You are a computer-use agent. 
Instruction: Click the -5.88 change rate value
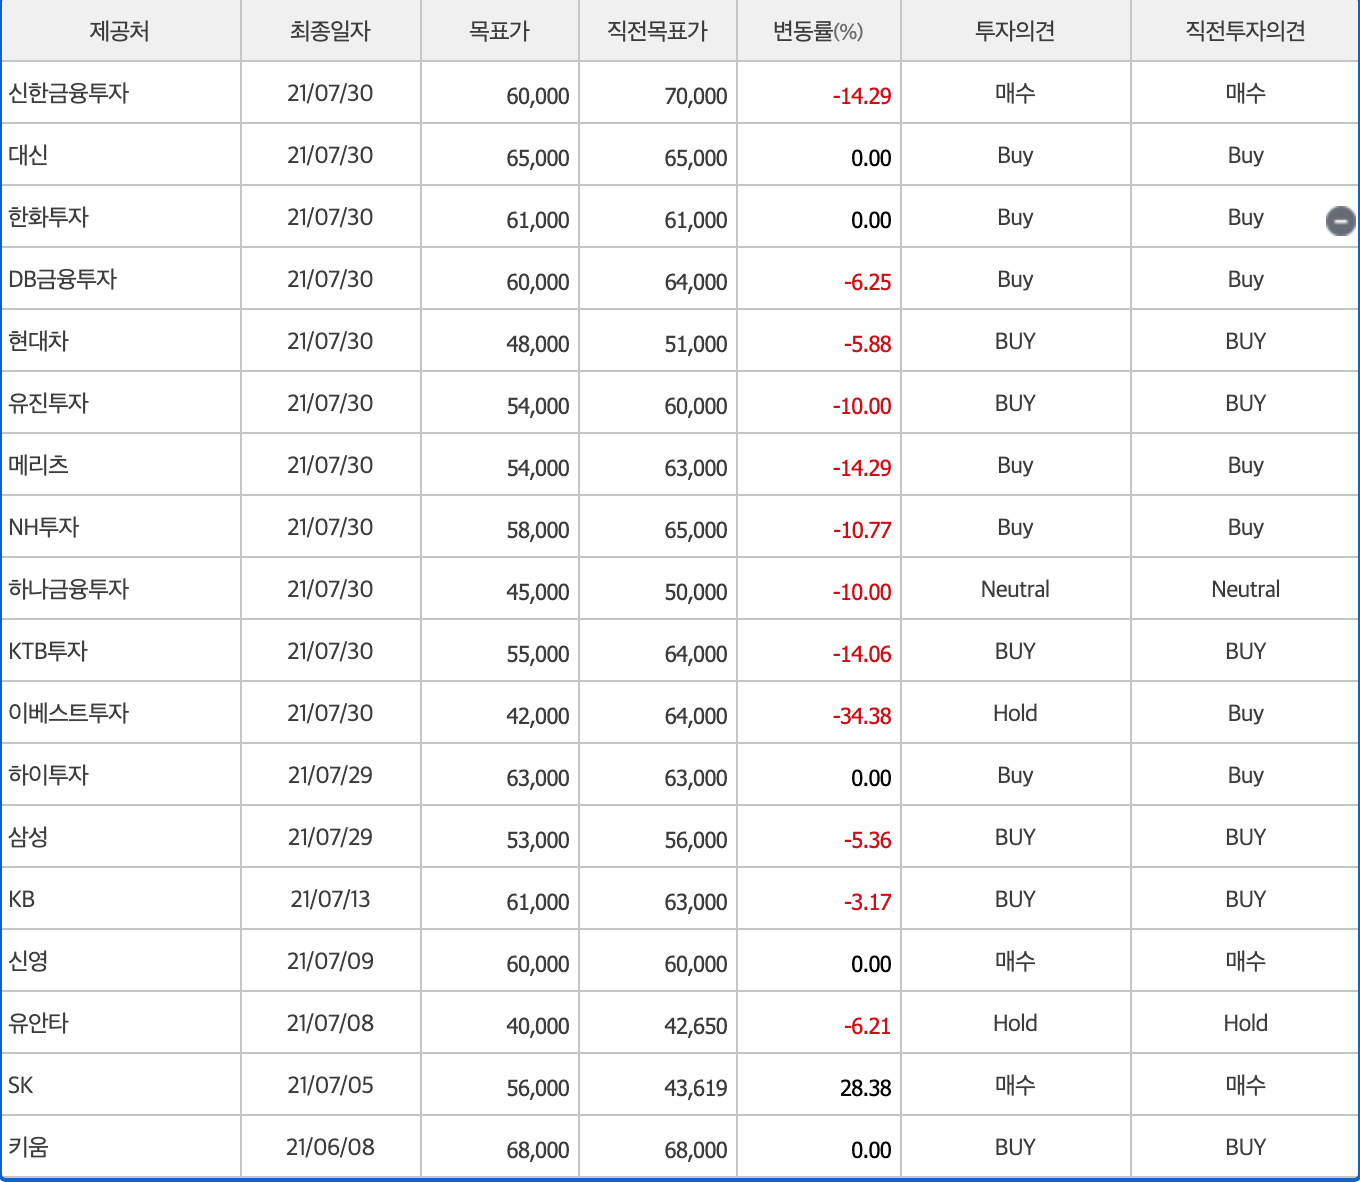tap(867, 344)
